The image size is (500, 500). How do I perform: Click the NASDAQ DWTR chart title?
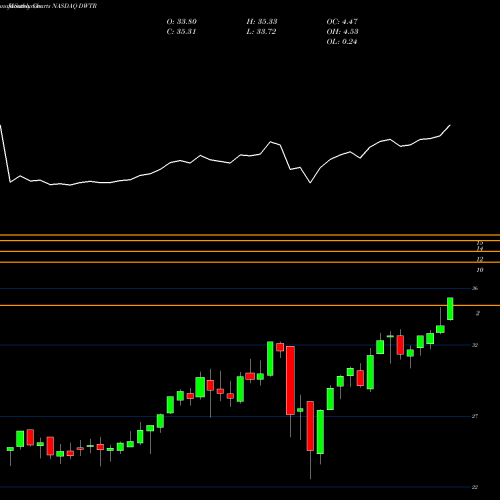pyautogui.click(x=75, y=6)
